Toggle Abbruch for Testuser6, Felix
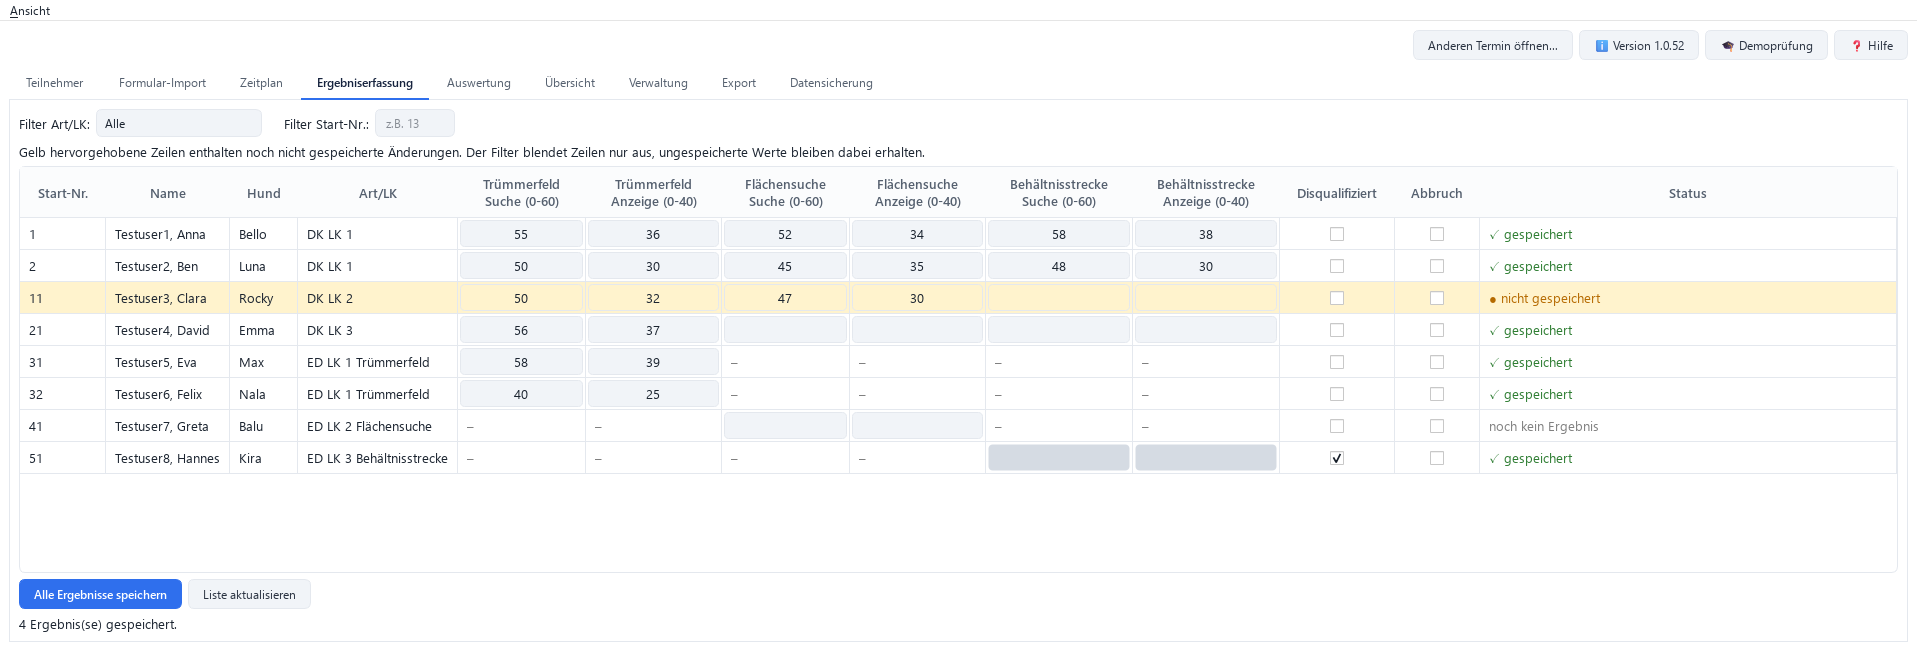 (x=1437, y=394)
